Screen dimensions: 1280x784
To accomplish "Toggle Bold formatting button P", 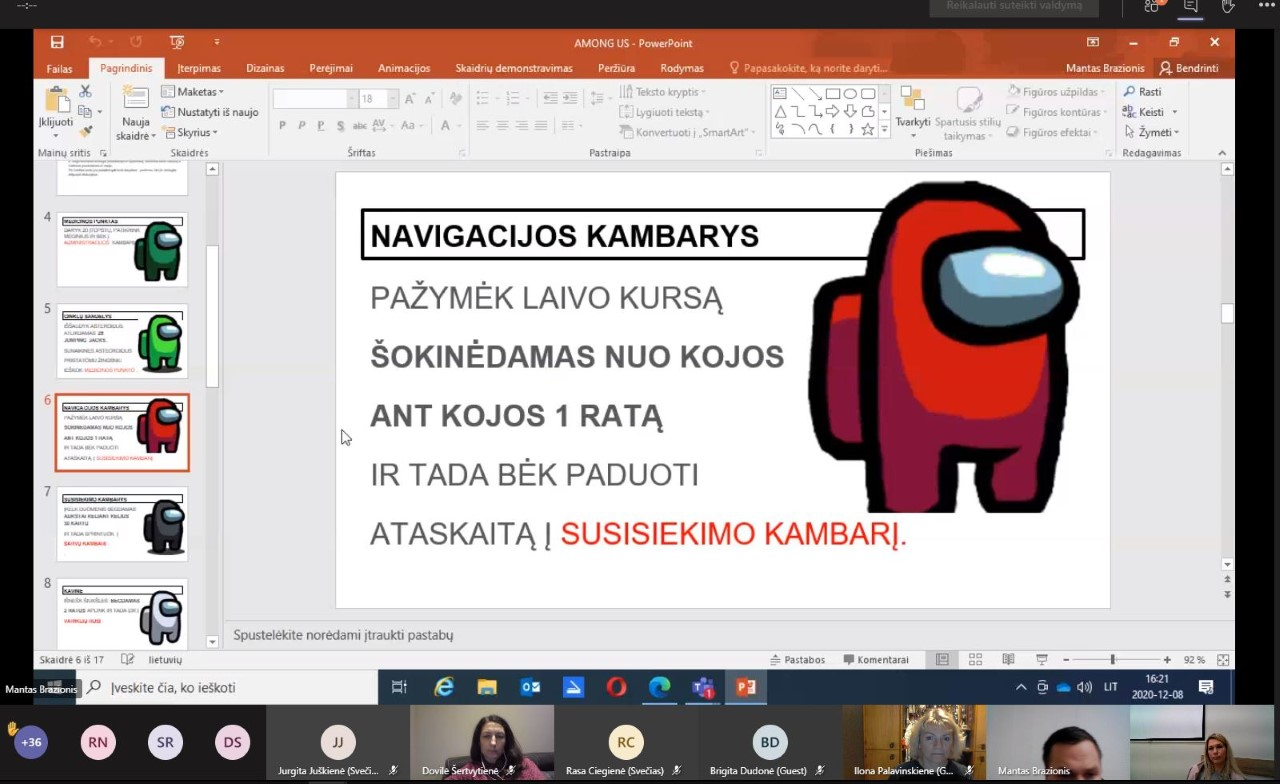I will point(282,126).
